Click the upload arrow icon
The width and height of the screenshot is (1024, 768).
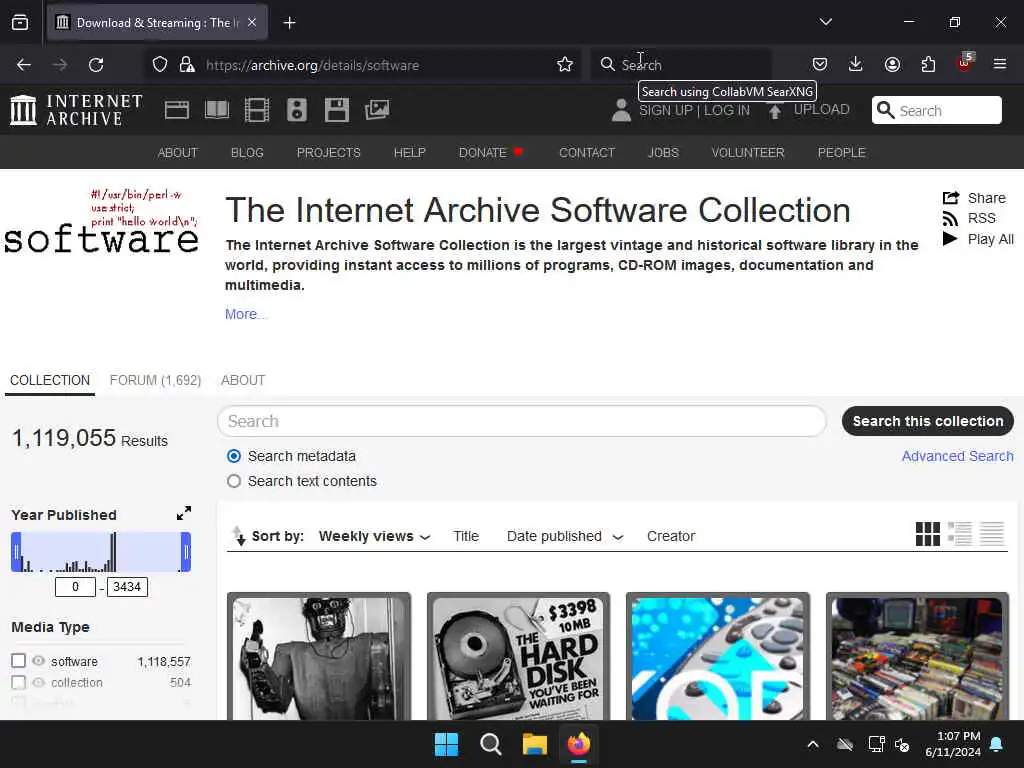(775, 111)
